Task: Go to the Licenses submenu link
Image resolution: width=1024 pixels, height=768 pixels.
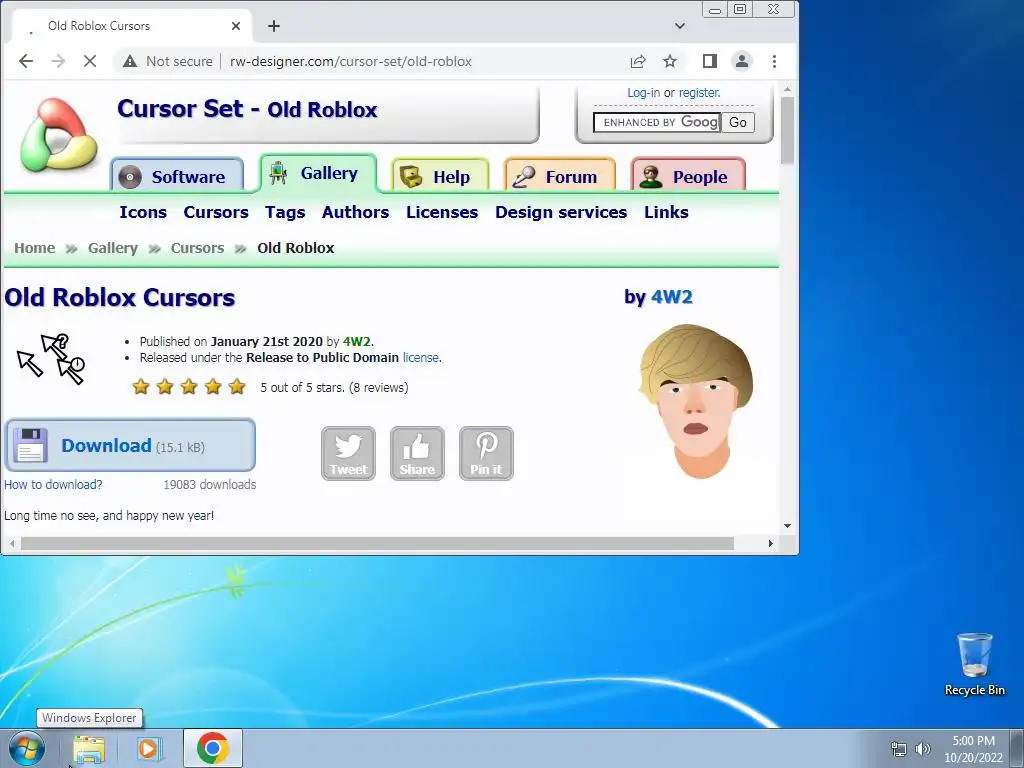Action: pyautogui.click(x=442, y=212)
